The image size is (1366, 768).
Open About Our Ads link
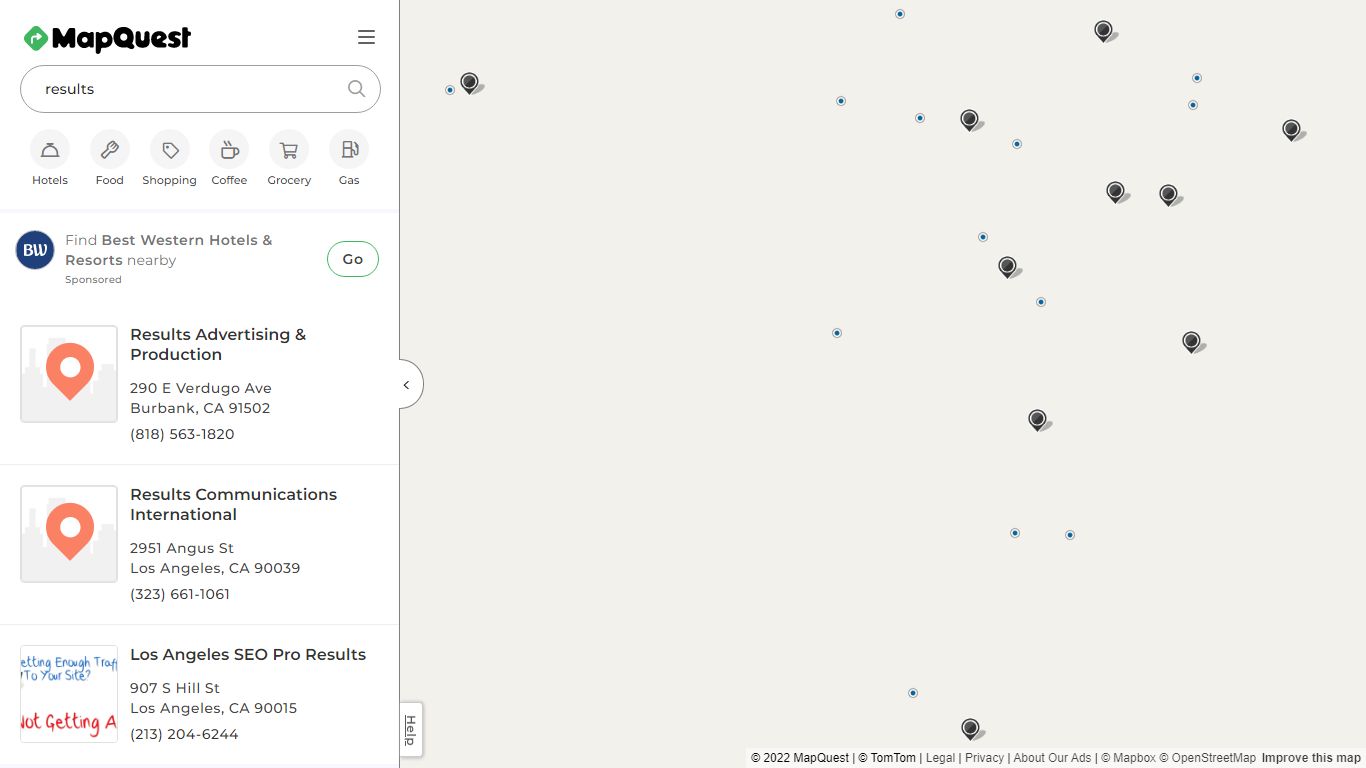pos(1052,758)
